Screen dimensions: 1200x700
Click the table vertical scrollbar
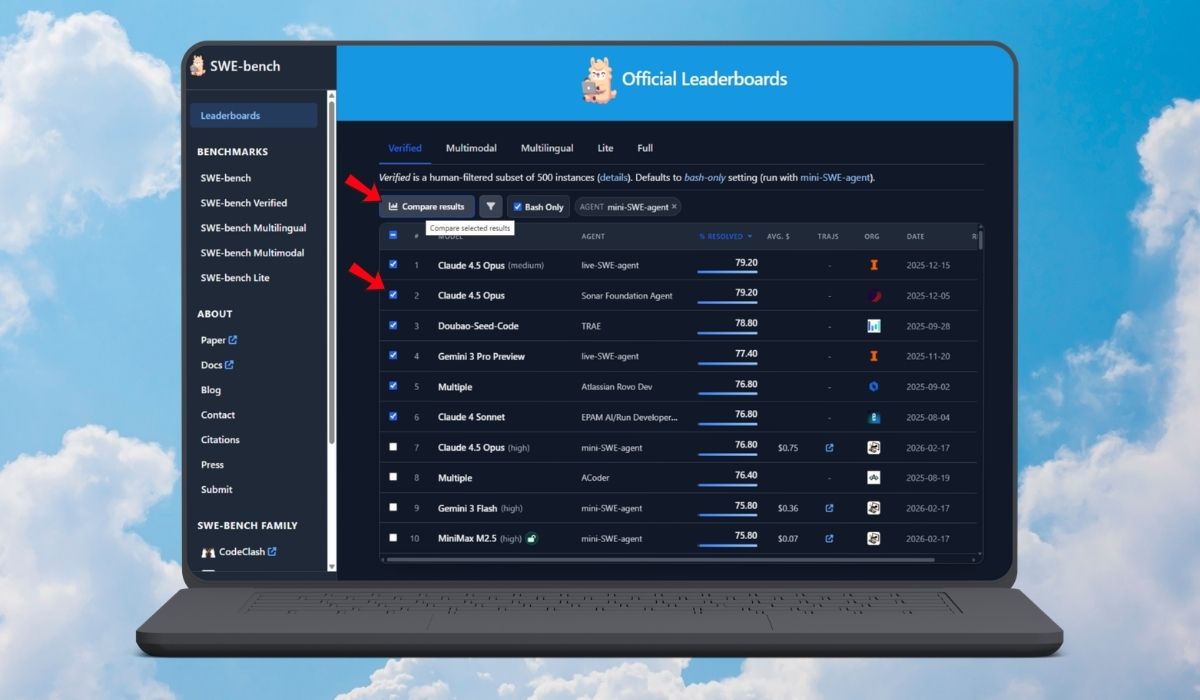click(980, 239)
